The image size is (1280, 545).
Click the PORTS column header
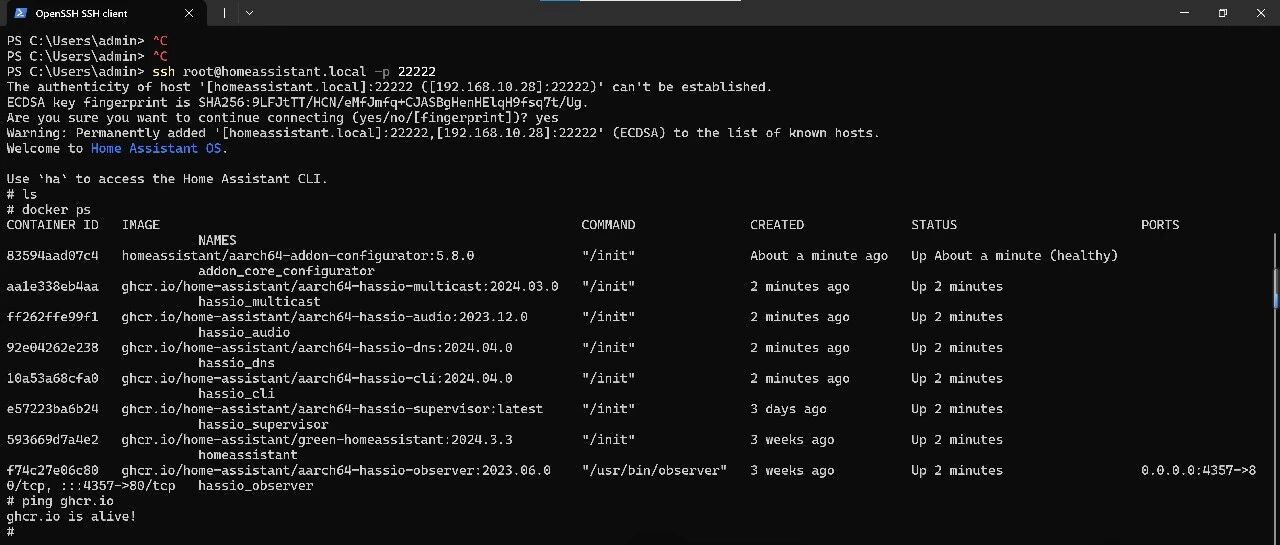1160,225
